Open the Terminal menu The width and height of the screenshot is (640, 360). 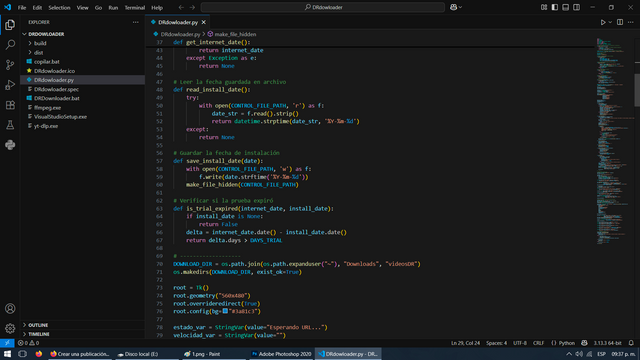point(135,8)
